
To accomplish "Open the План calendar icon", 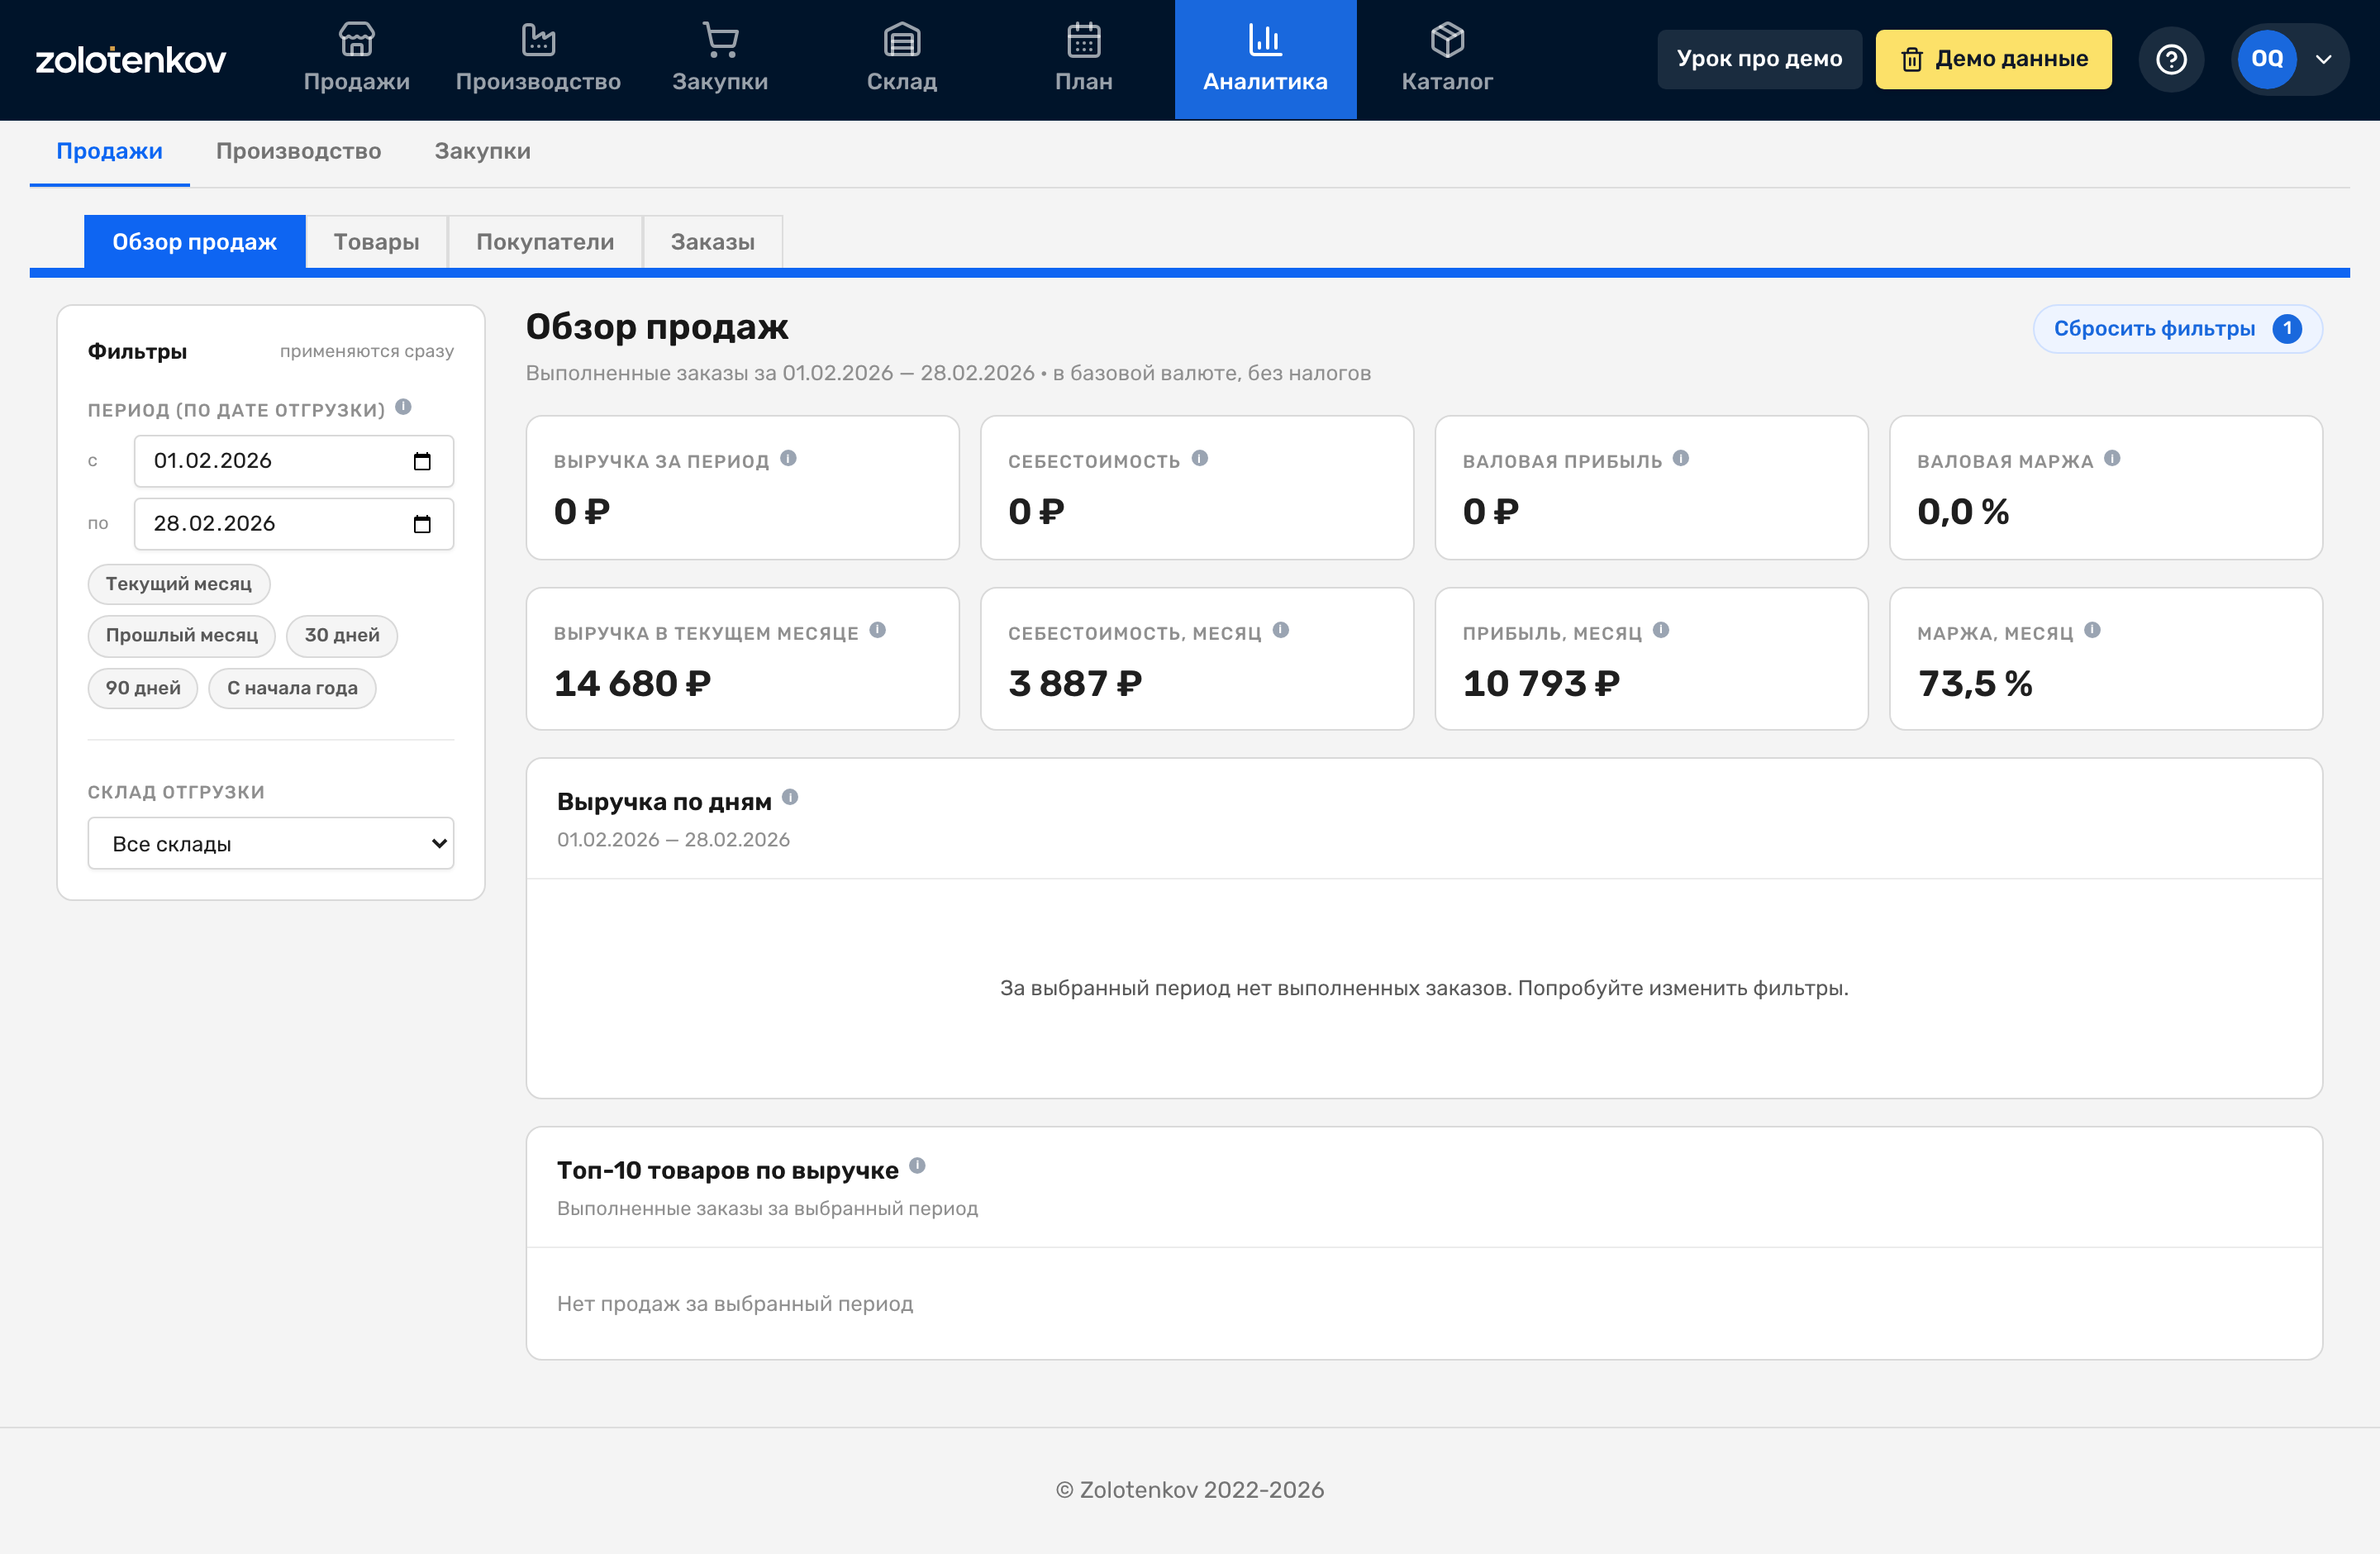I will [1084, 40].
